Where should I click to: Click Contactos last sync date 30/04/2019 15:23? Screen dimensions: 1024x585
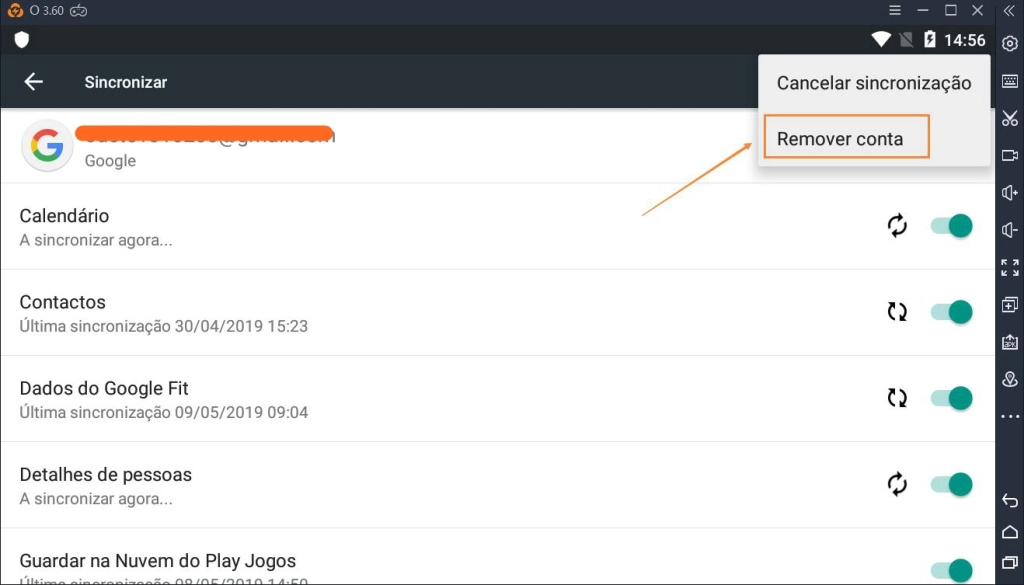pyautogui.click(x=241, y=326)
